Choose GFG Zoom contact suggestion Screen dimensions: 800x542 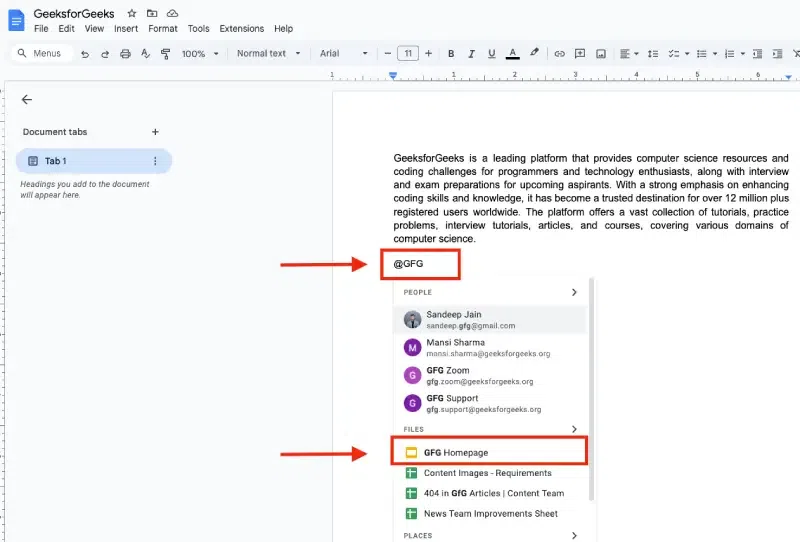[x=490, y=376]
